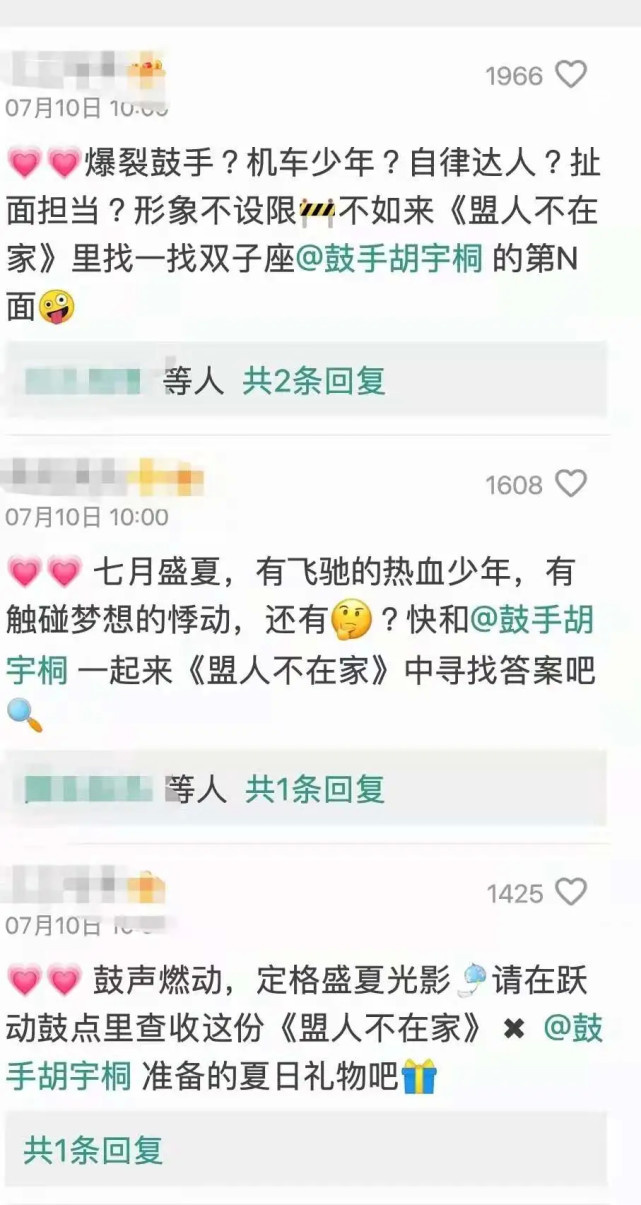Expand 共1条回复 under the second comment

tap(315, 789)
